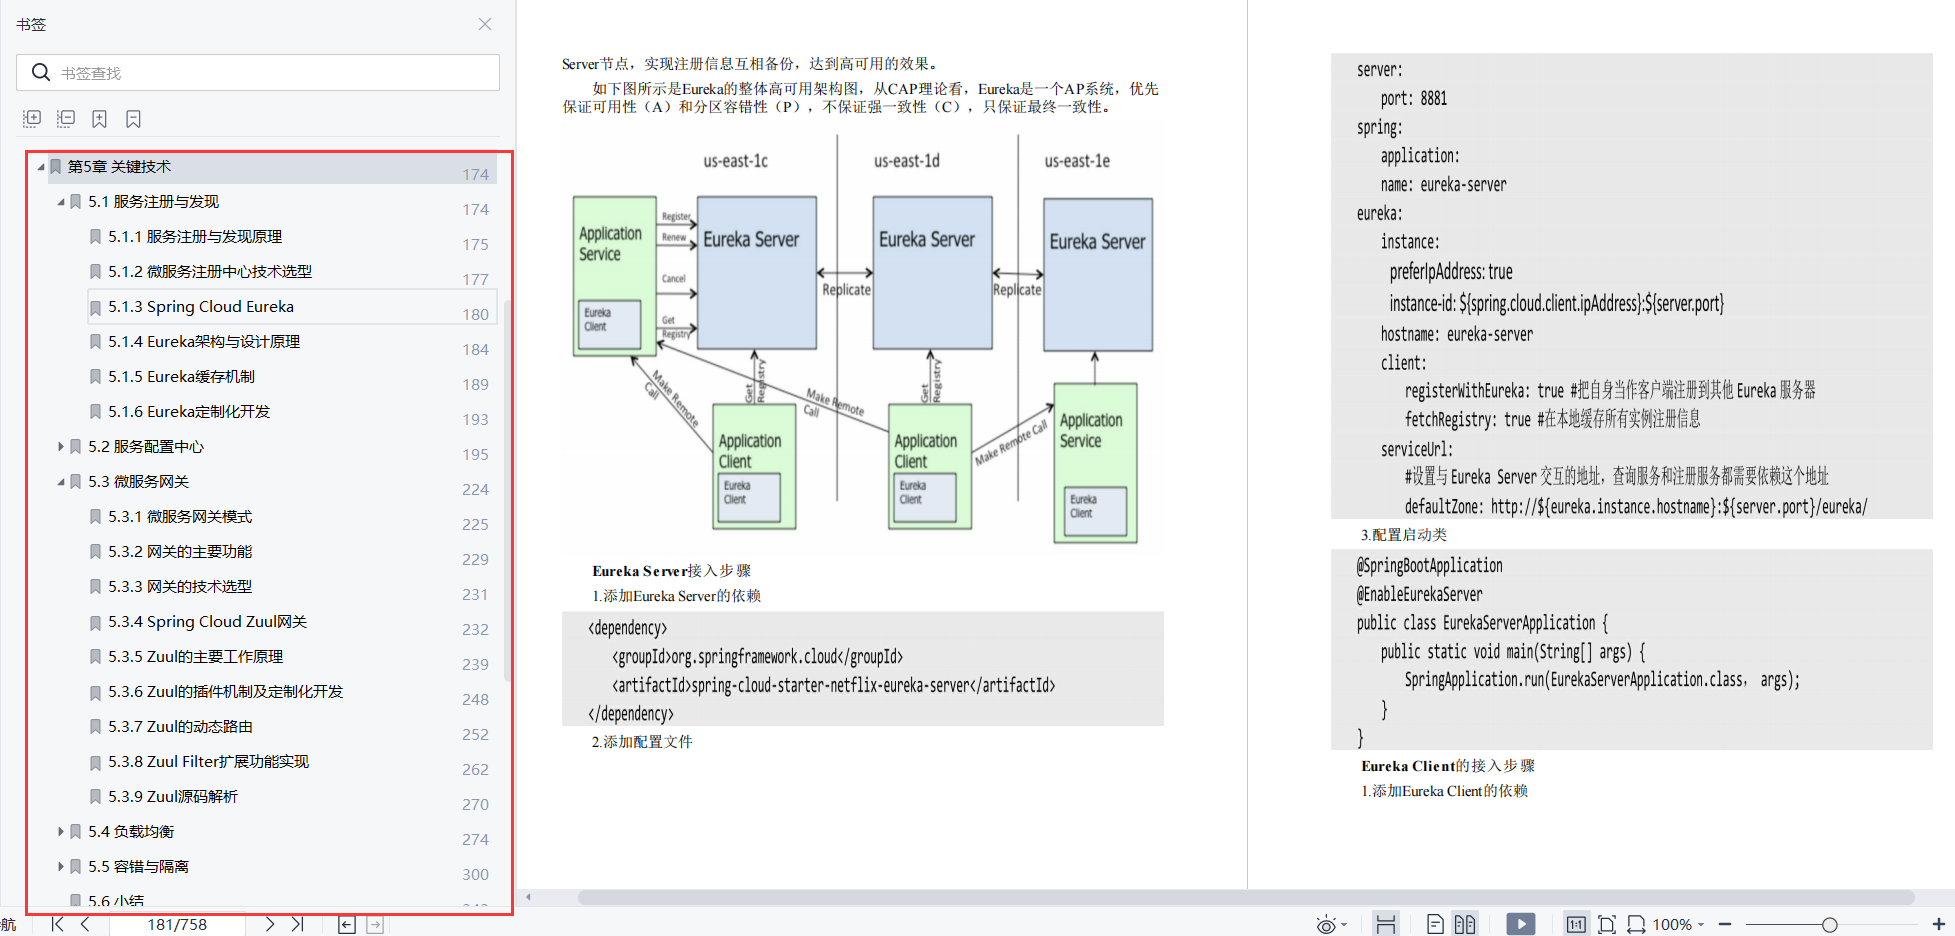The width and height of the screenshot is (1955, 936).
Task: Click the zoom slider handle
Action: (1829, 925)
